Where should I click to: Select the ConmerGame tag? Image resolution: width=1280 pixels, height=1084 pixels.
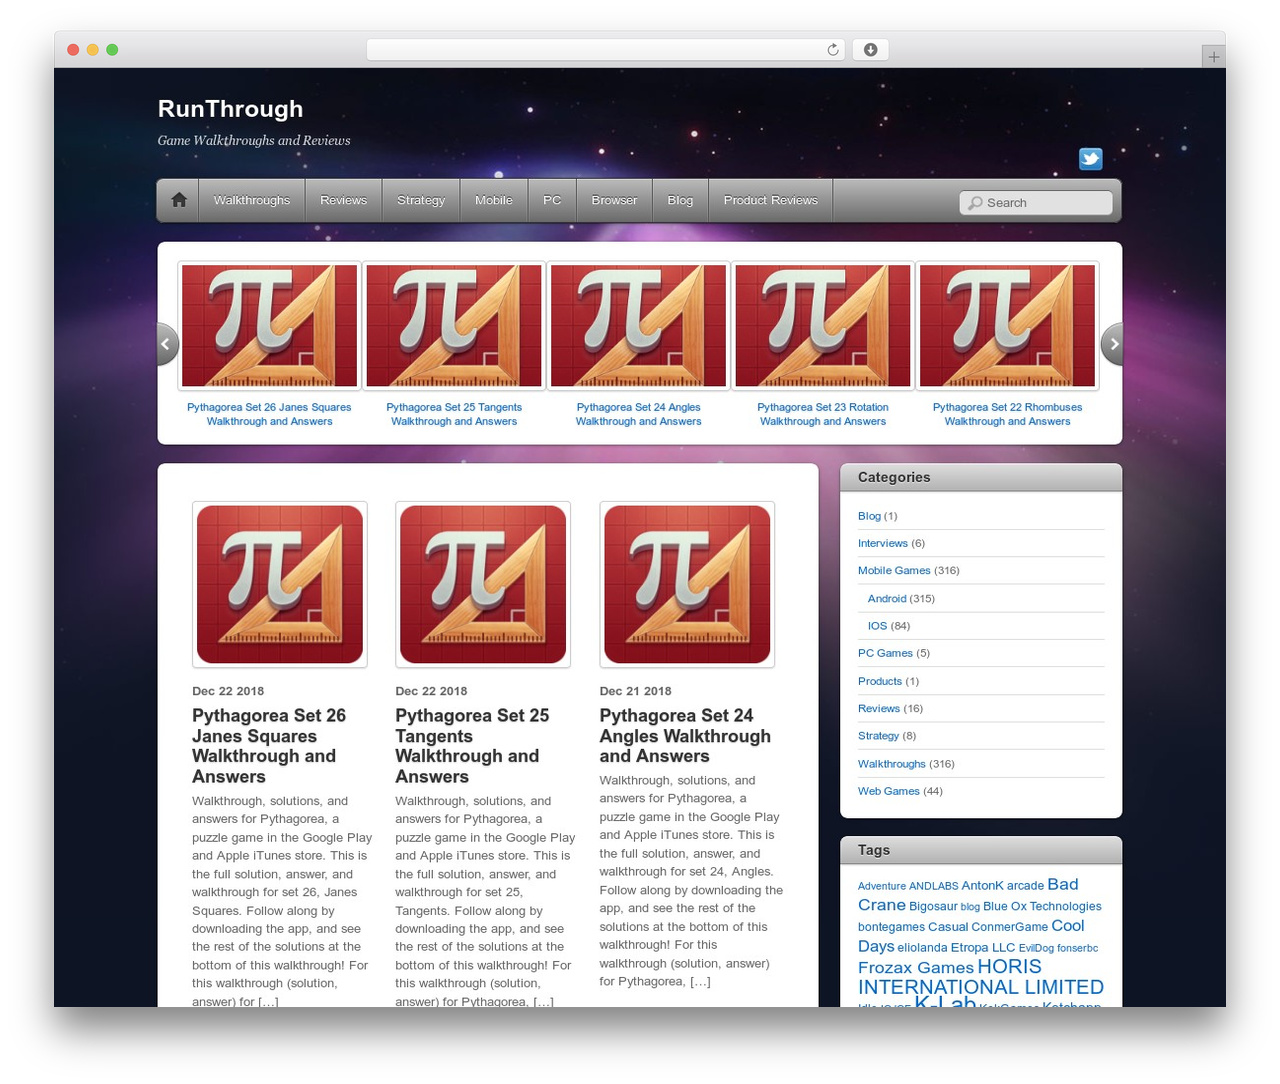click(x=1010, y=927)
